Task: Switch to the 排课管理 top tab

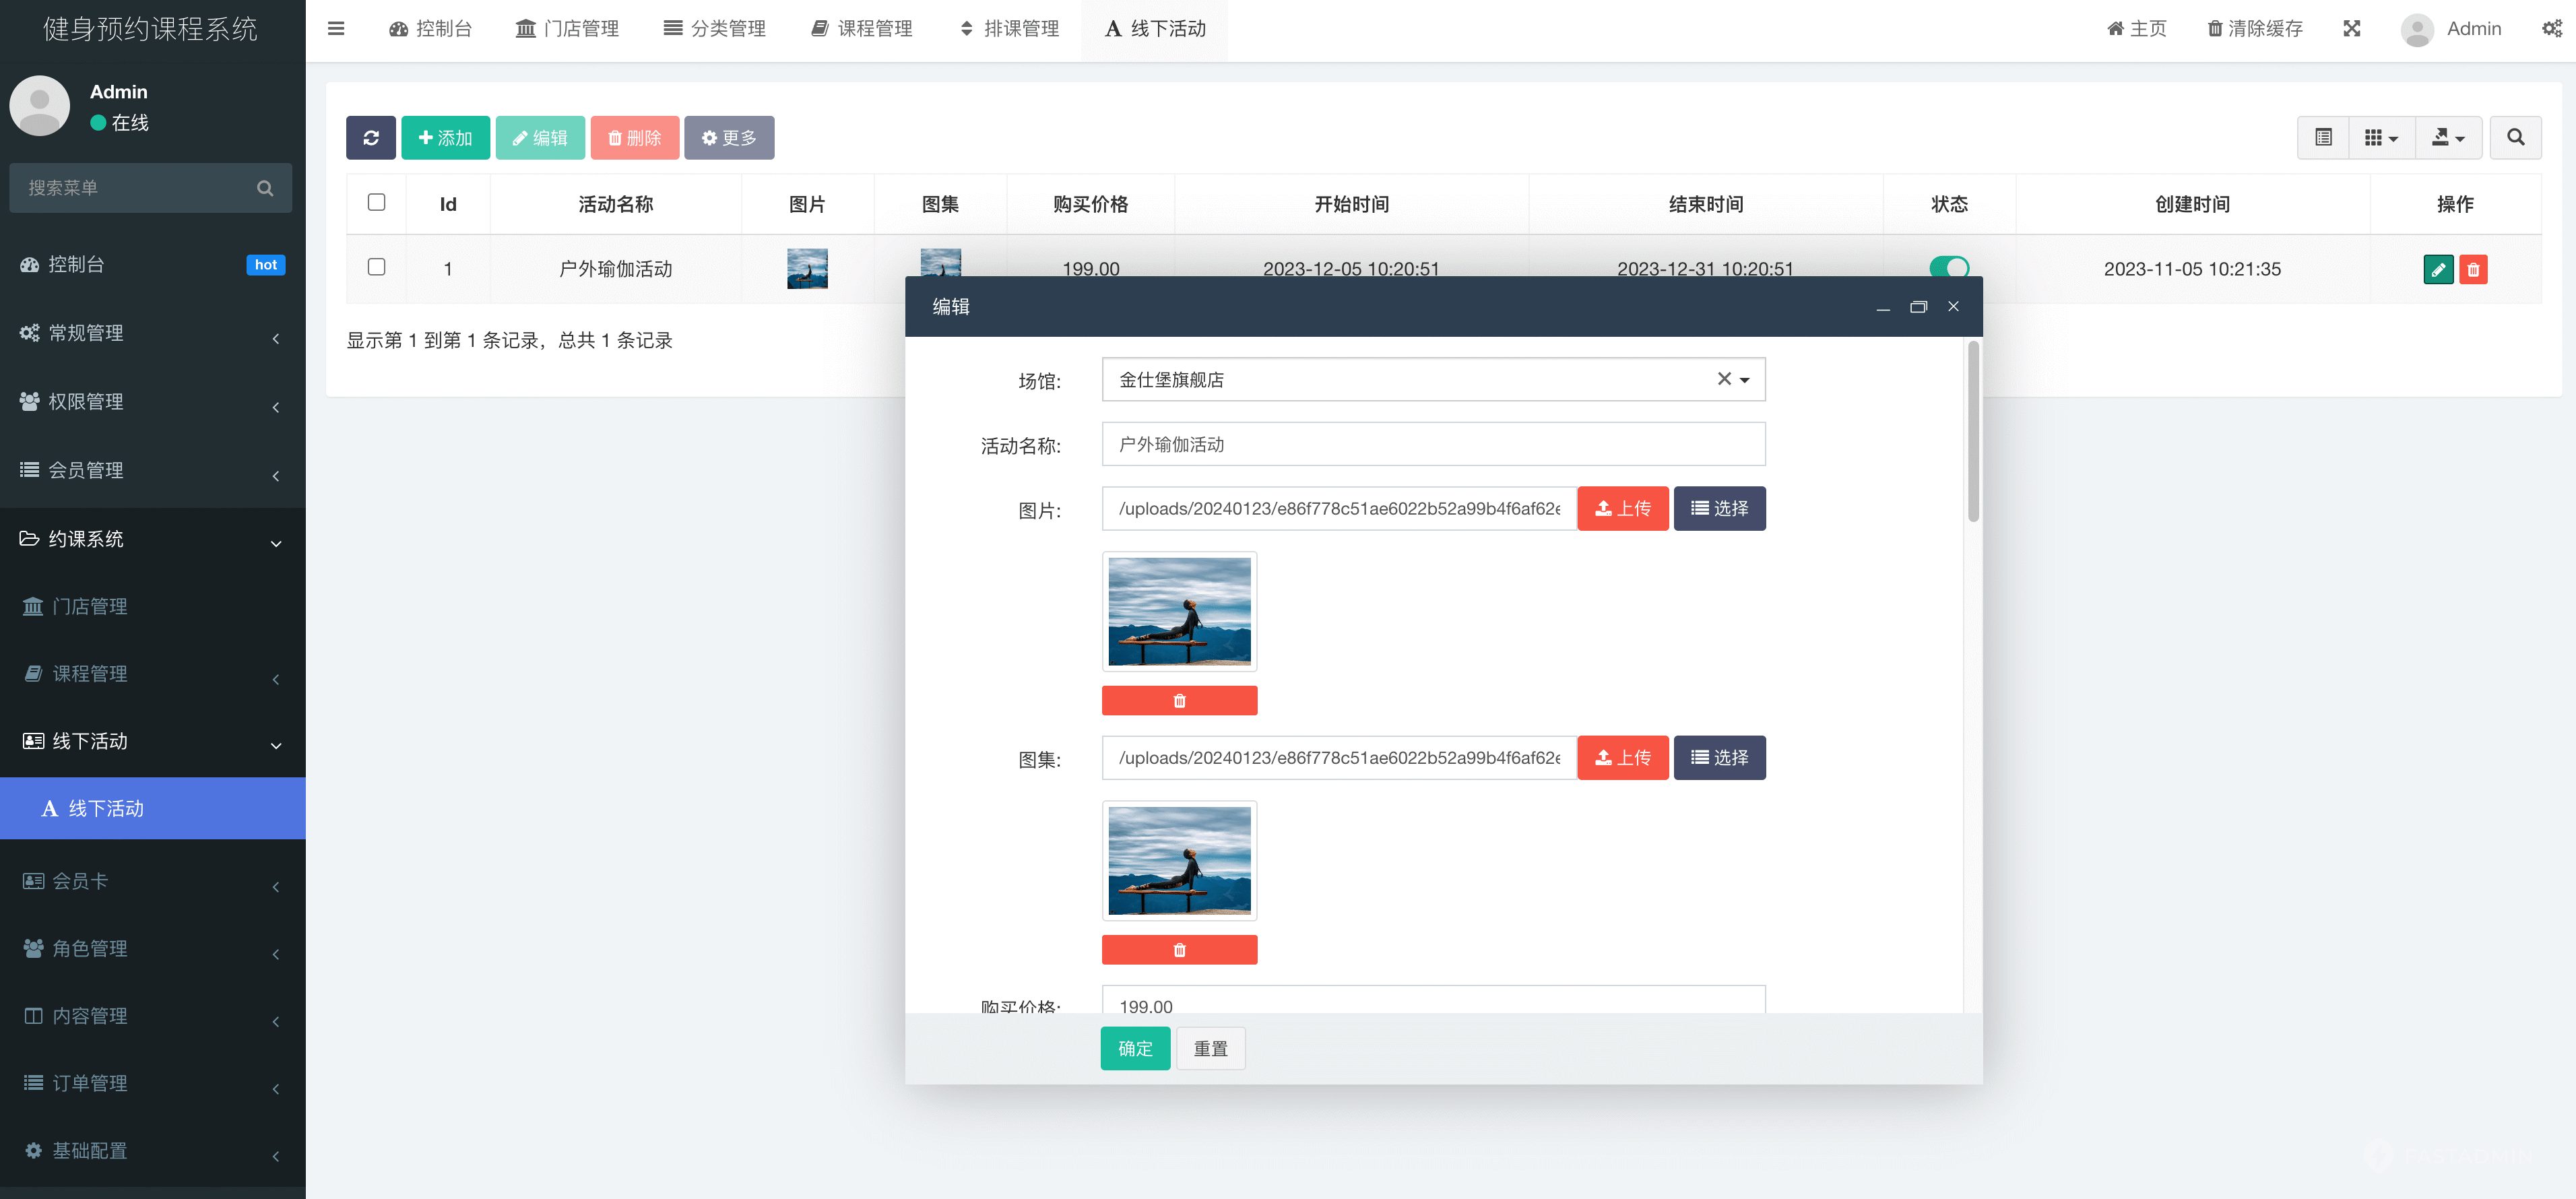Action: pyautogui.click(x=1008, y=29)
